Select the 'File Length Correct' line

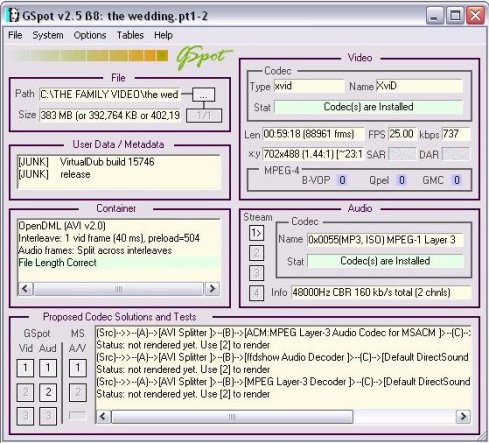click(119, 263)
